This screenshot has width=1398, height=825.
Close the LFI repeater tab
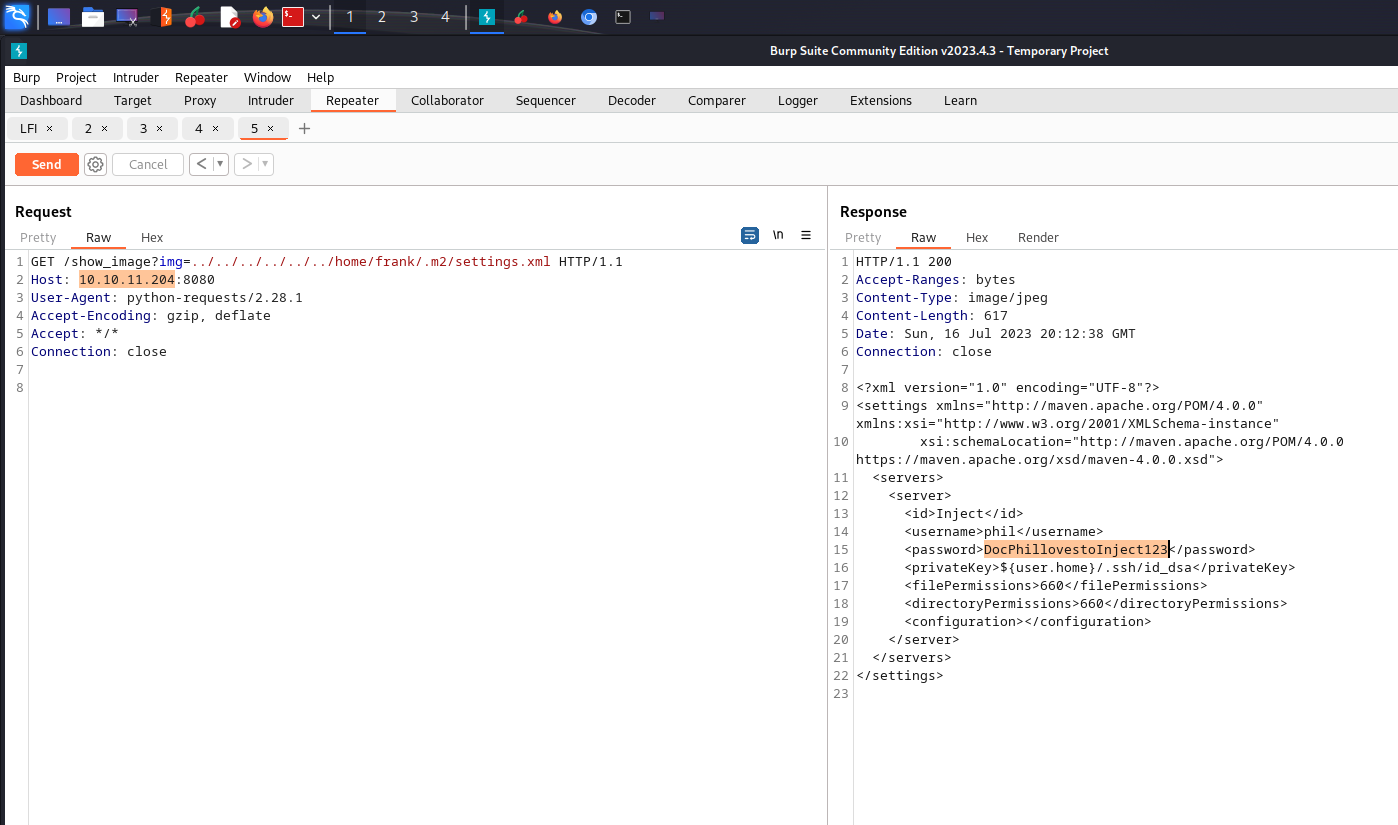coord(49,128)
